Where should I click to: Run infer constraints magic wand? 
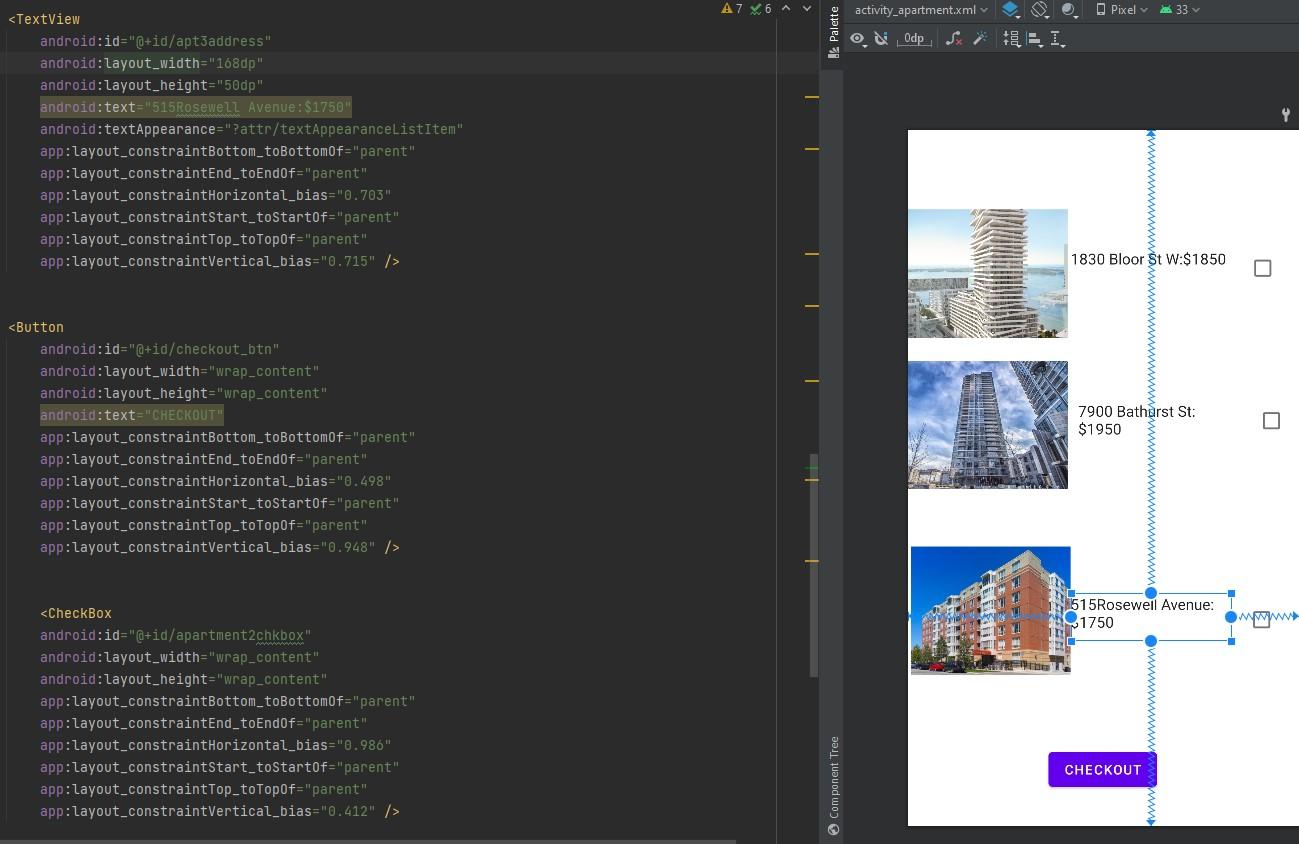pos(978,37)
